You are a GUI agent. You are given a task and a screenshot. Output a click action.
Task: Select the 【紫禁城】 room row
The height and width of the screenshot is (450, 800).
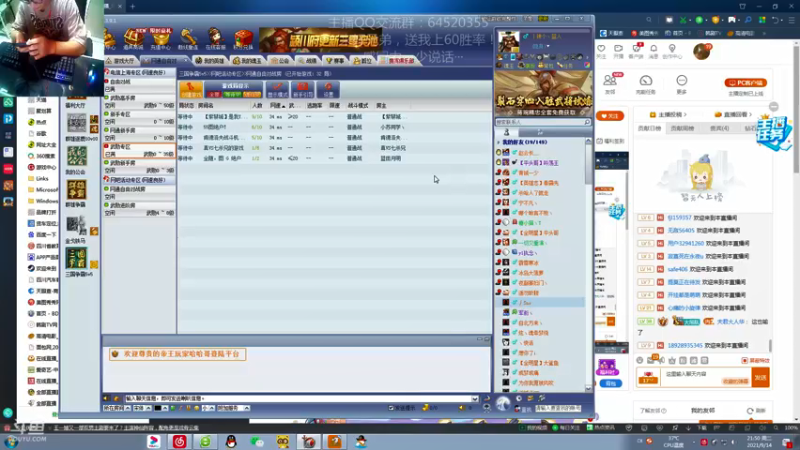334,117
